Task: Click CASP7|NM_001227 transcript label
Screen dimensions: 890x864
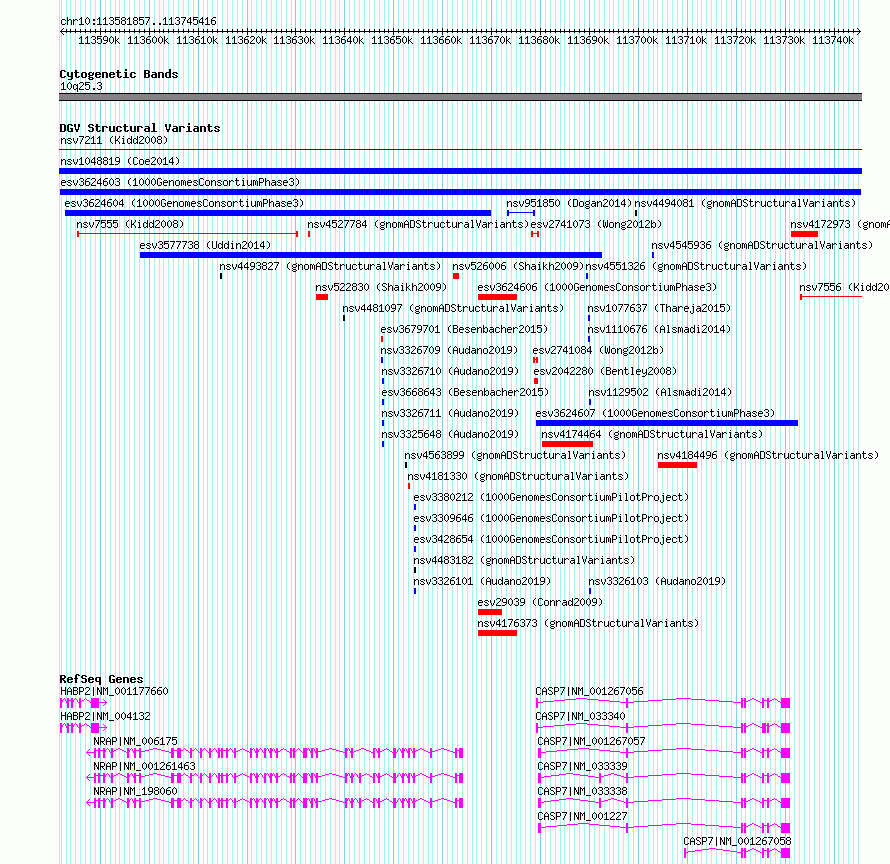Action: tap(582, 816)
